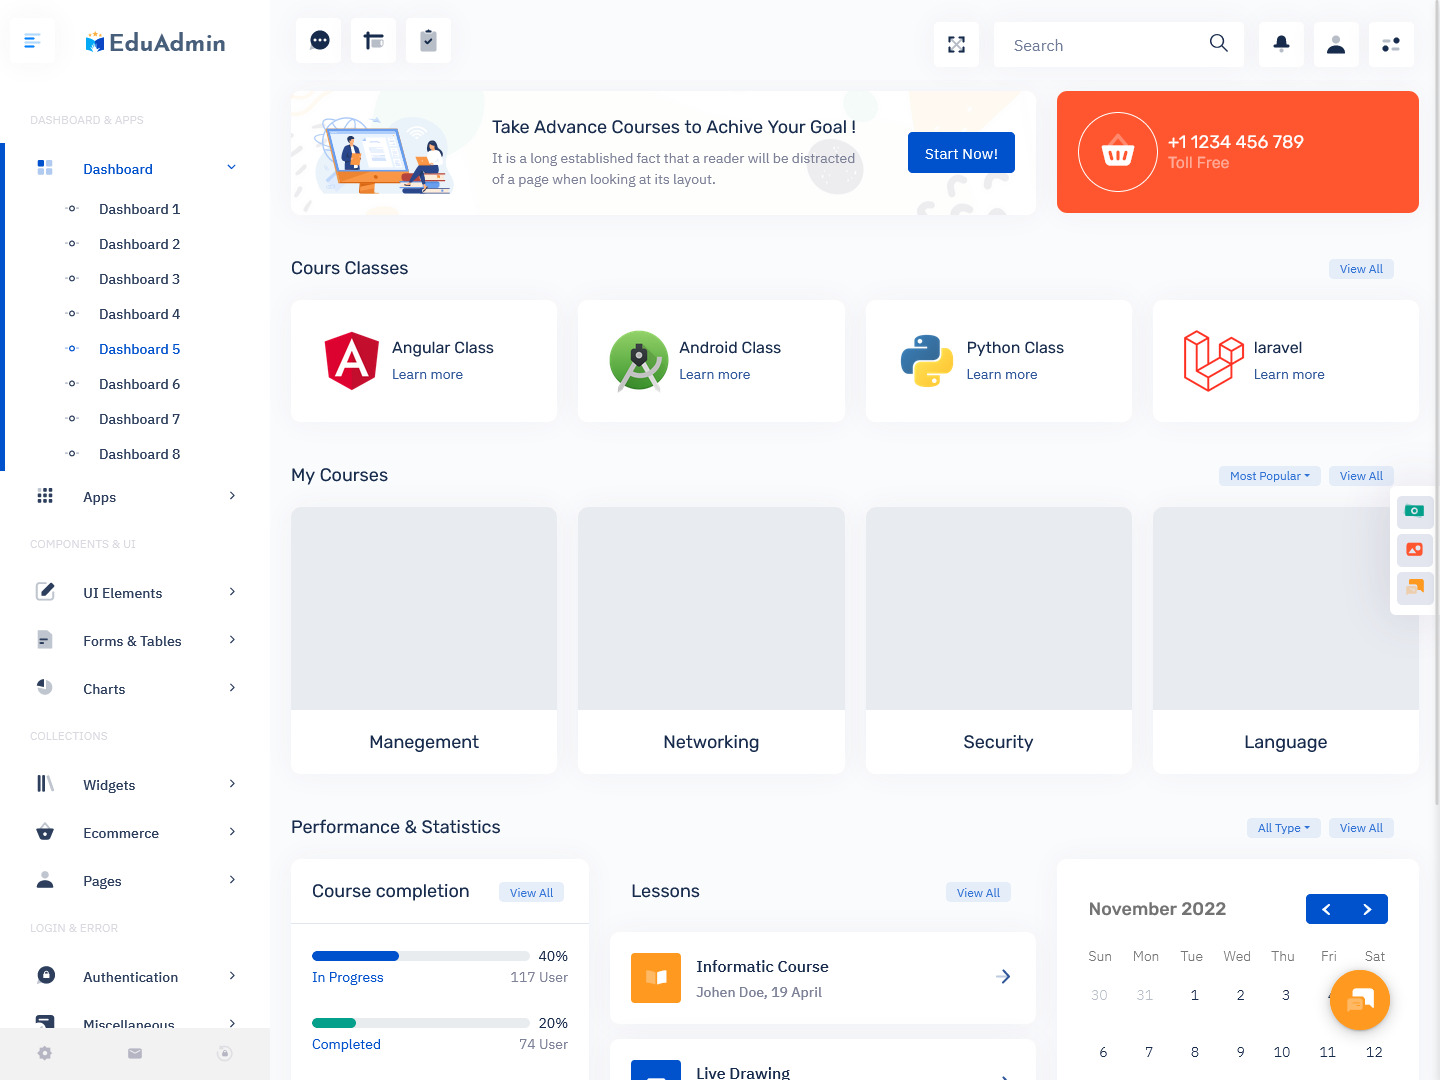This screenshot has width=1440, height=1080.
Task: Open the user profile icon
Action: point(1336,44)
